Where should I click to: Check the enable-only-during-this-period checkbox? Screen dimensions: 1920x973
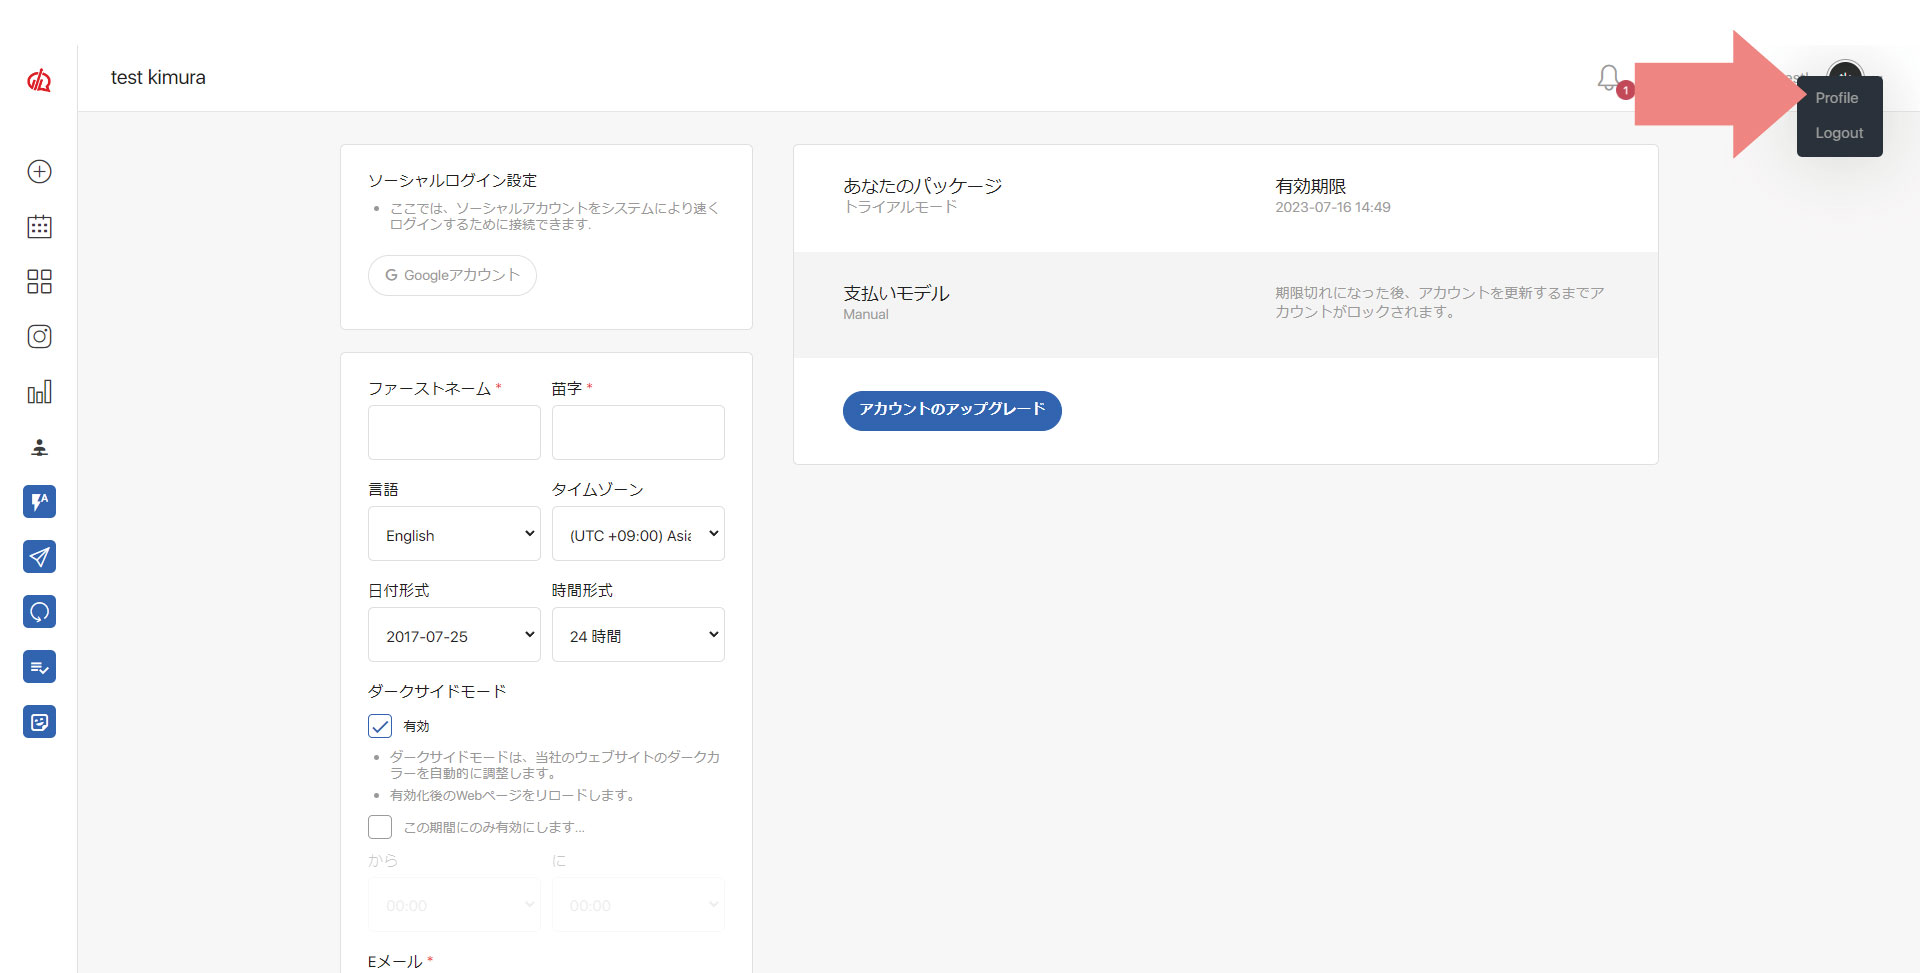click(x=380, y=827)
